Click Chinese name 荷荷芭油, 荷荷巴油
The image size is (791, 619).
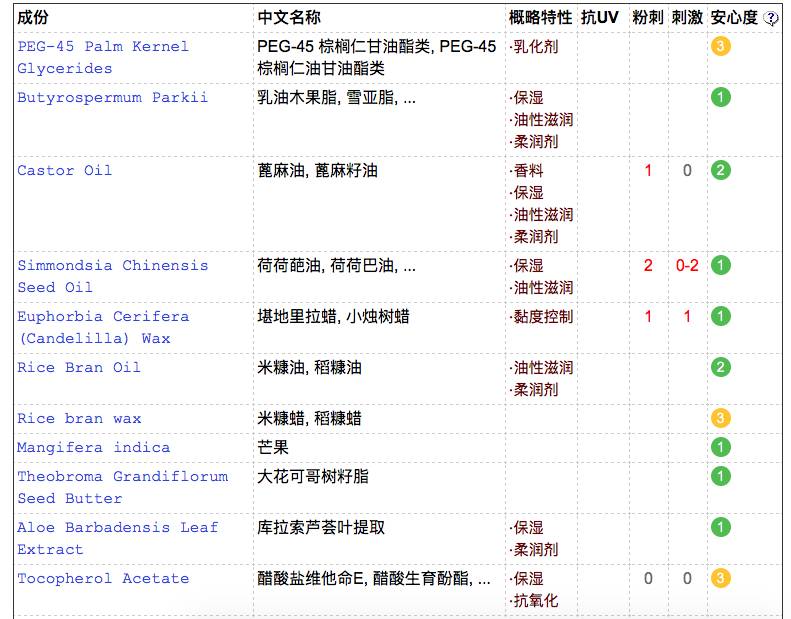[336, 265]
